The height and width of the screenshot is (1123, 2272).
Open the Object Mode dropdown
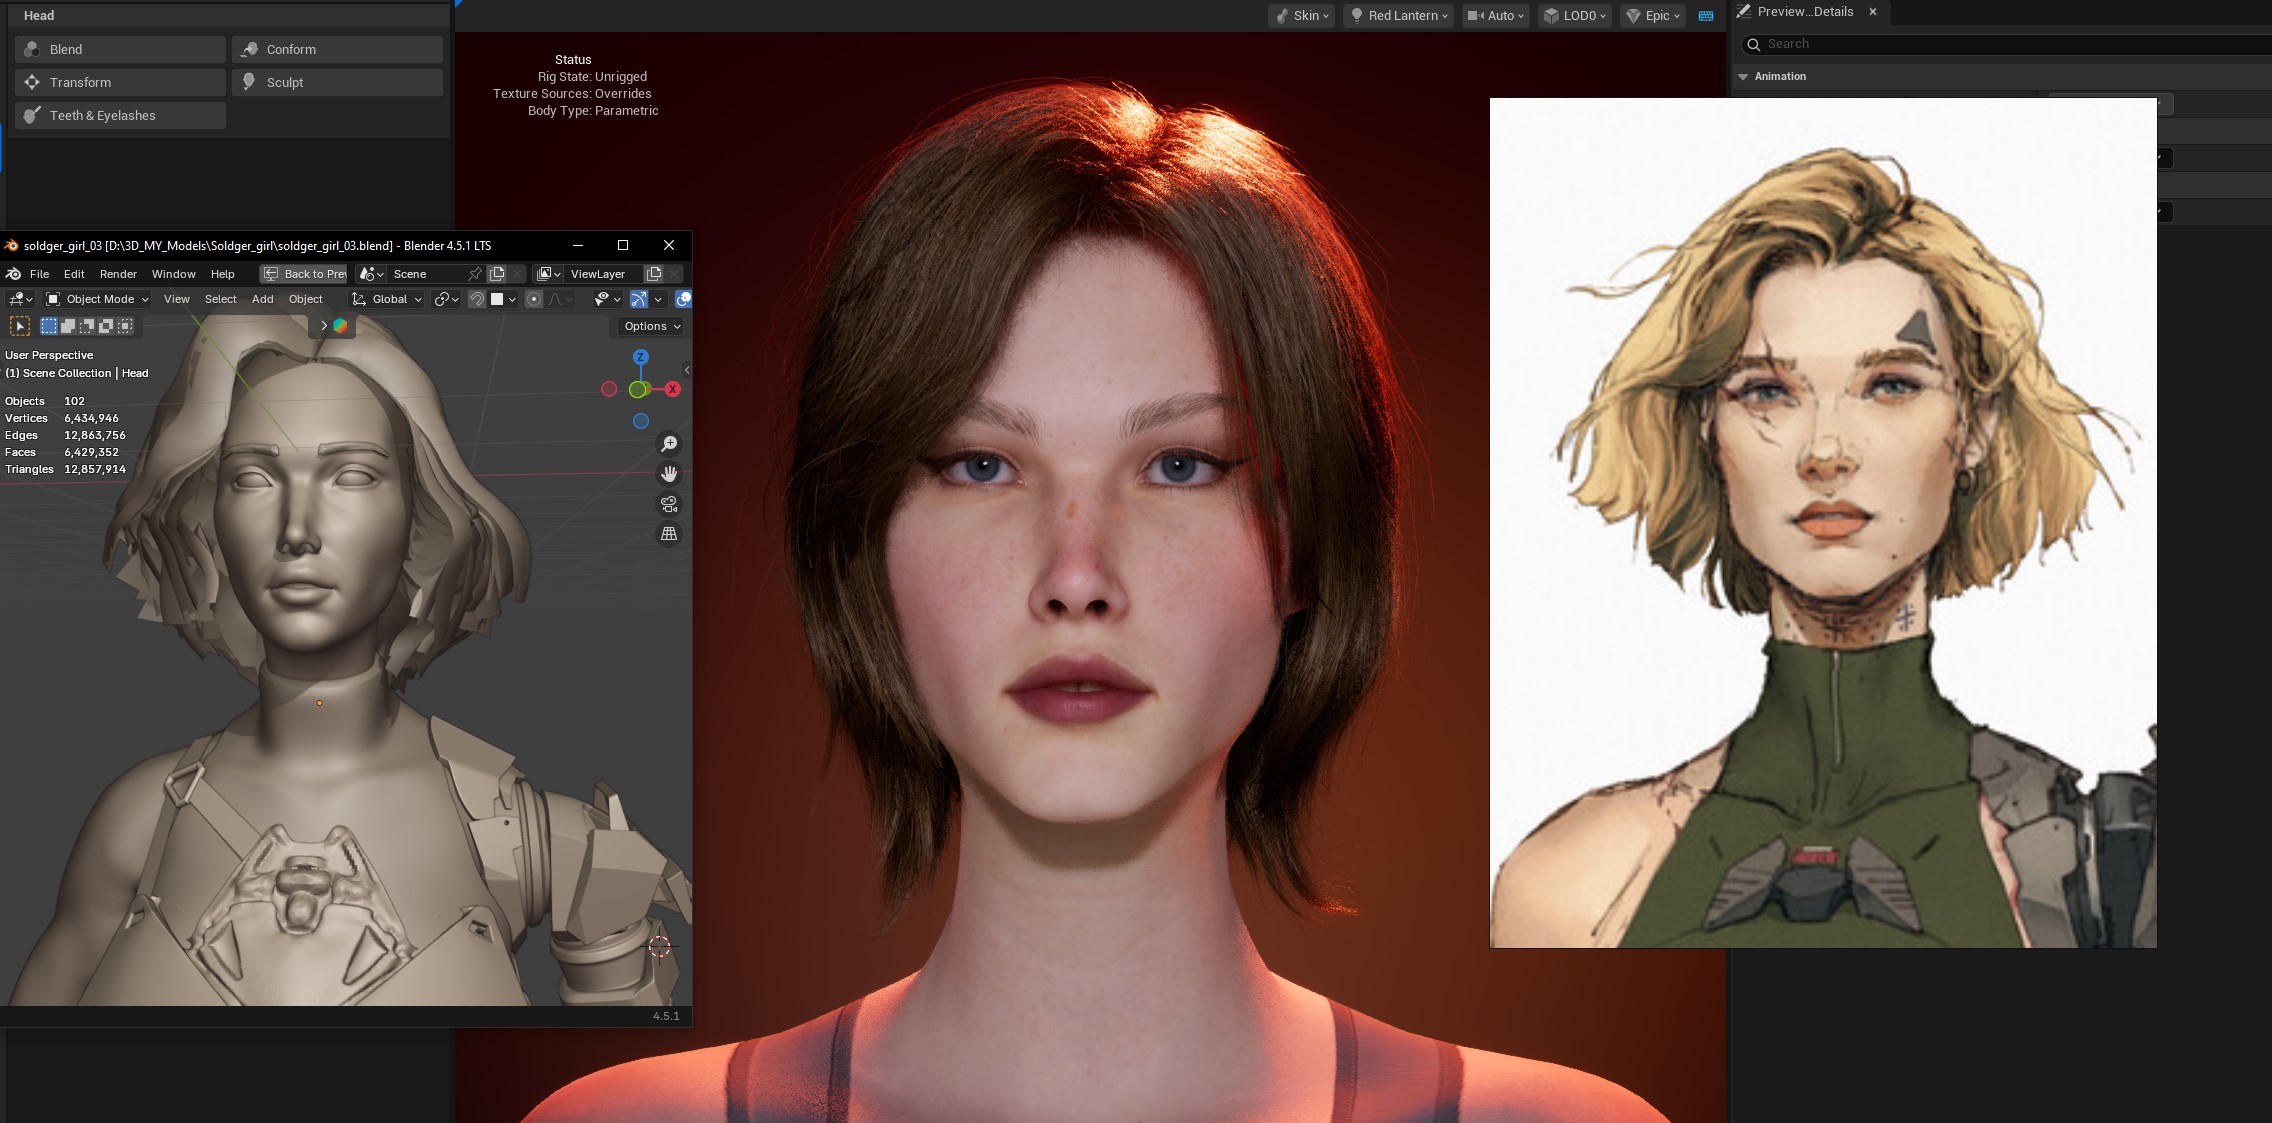98,299
